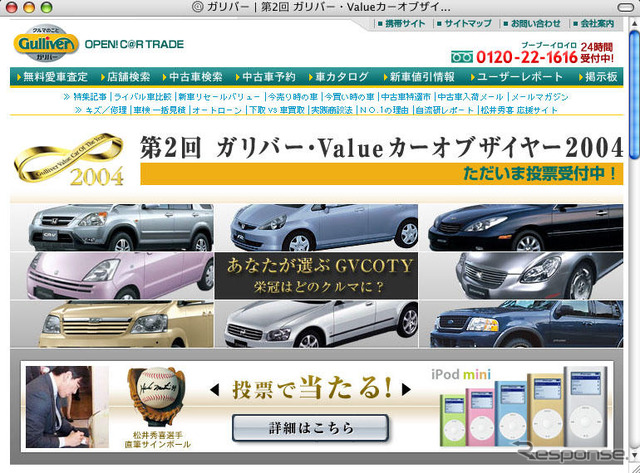Click the 今売り時の車 link
The height and width of the screenshot is (473, 640).
click(x=293, y=97)
